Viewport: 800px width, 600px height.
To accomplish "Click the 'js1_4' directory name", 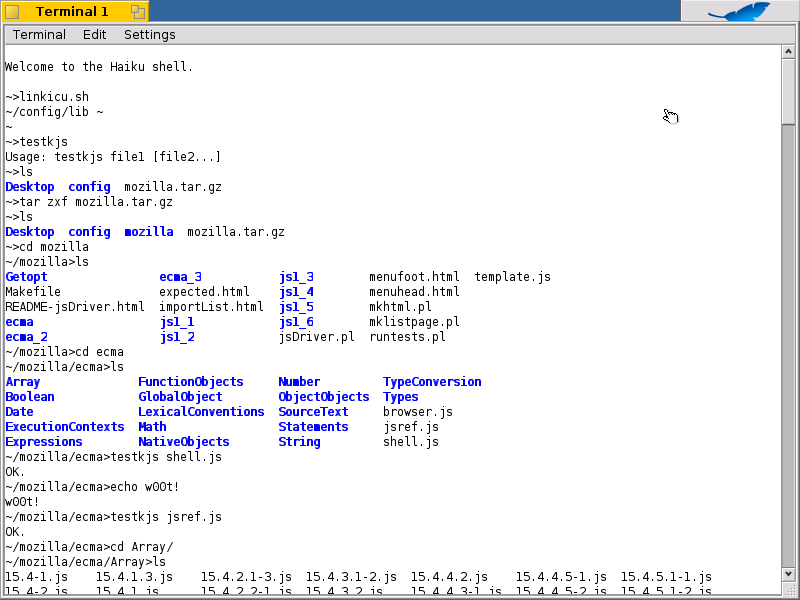I will coord(296,292).
